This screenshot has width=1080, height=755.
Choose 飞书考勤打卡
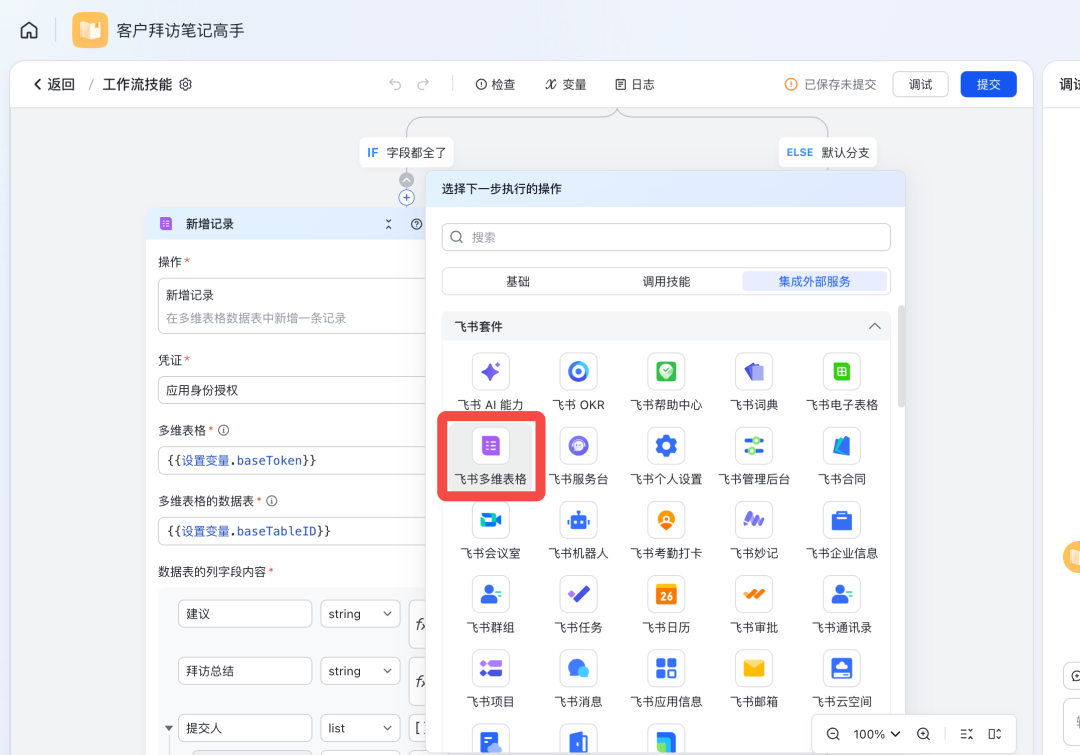click(x=666, y=530)
